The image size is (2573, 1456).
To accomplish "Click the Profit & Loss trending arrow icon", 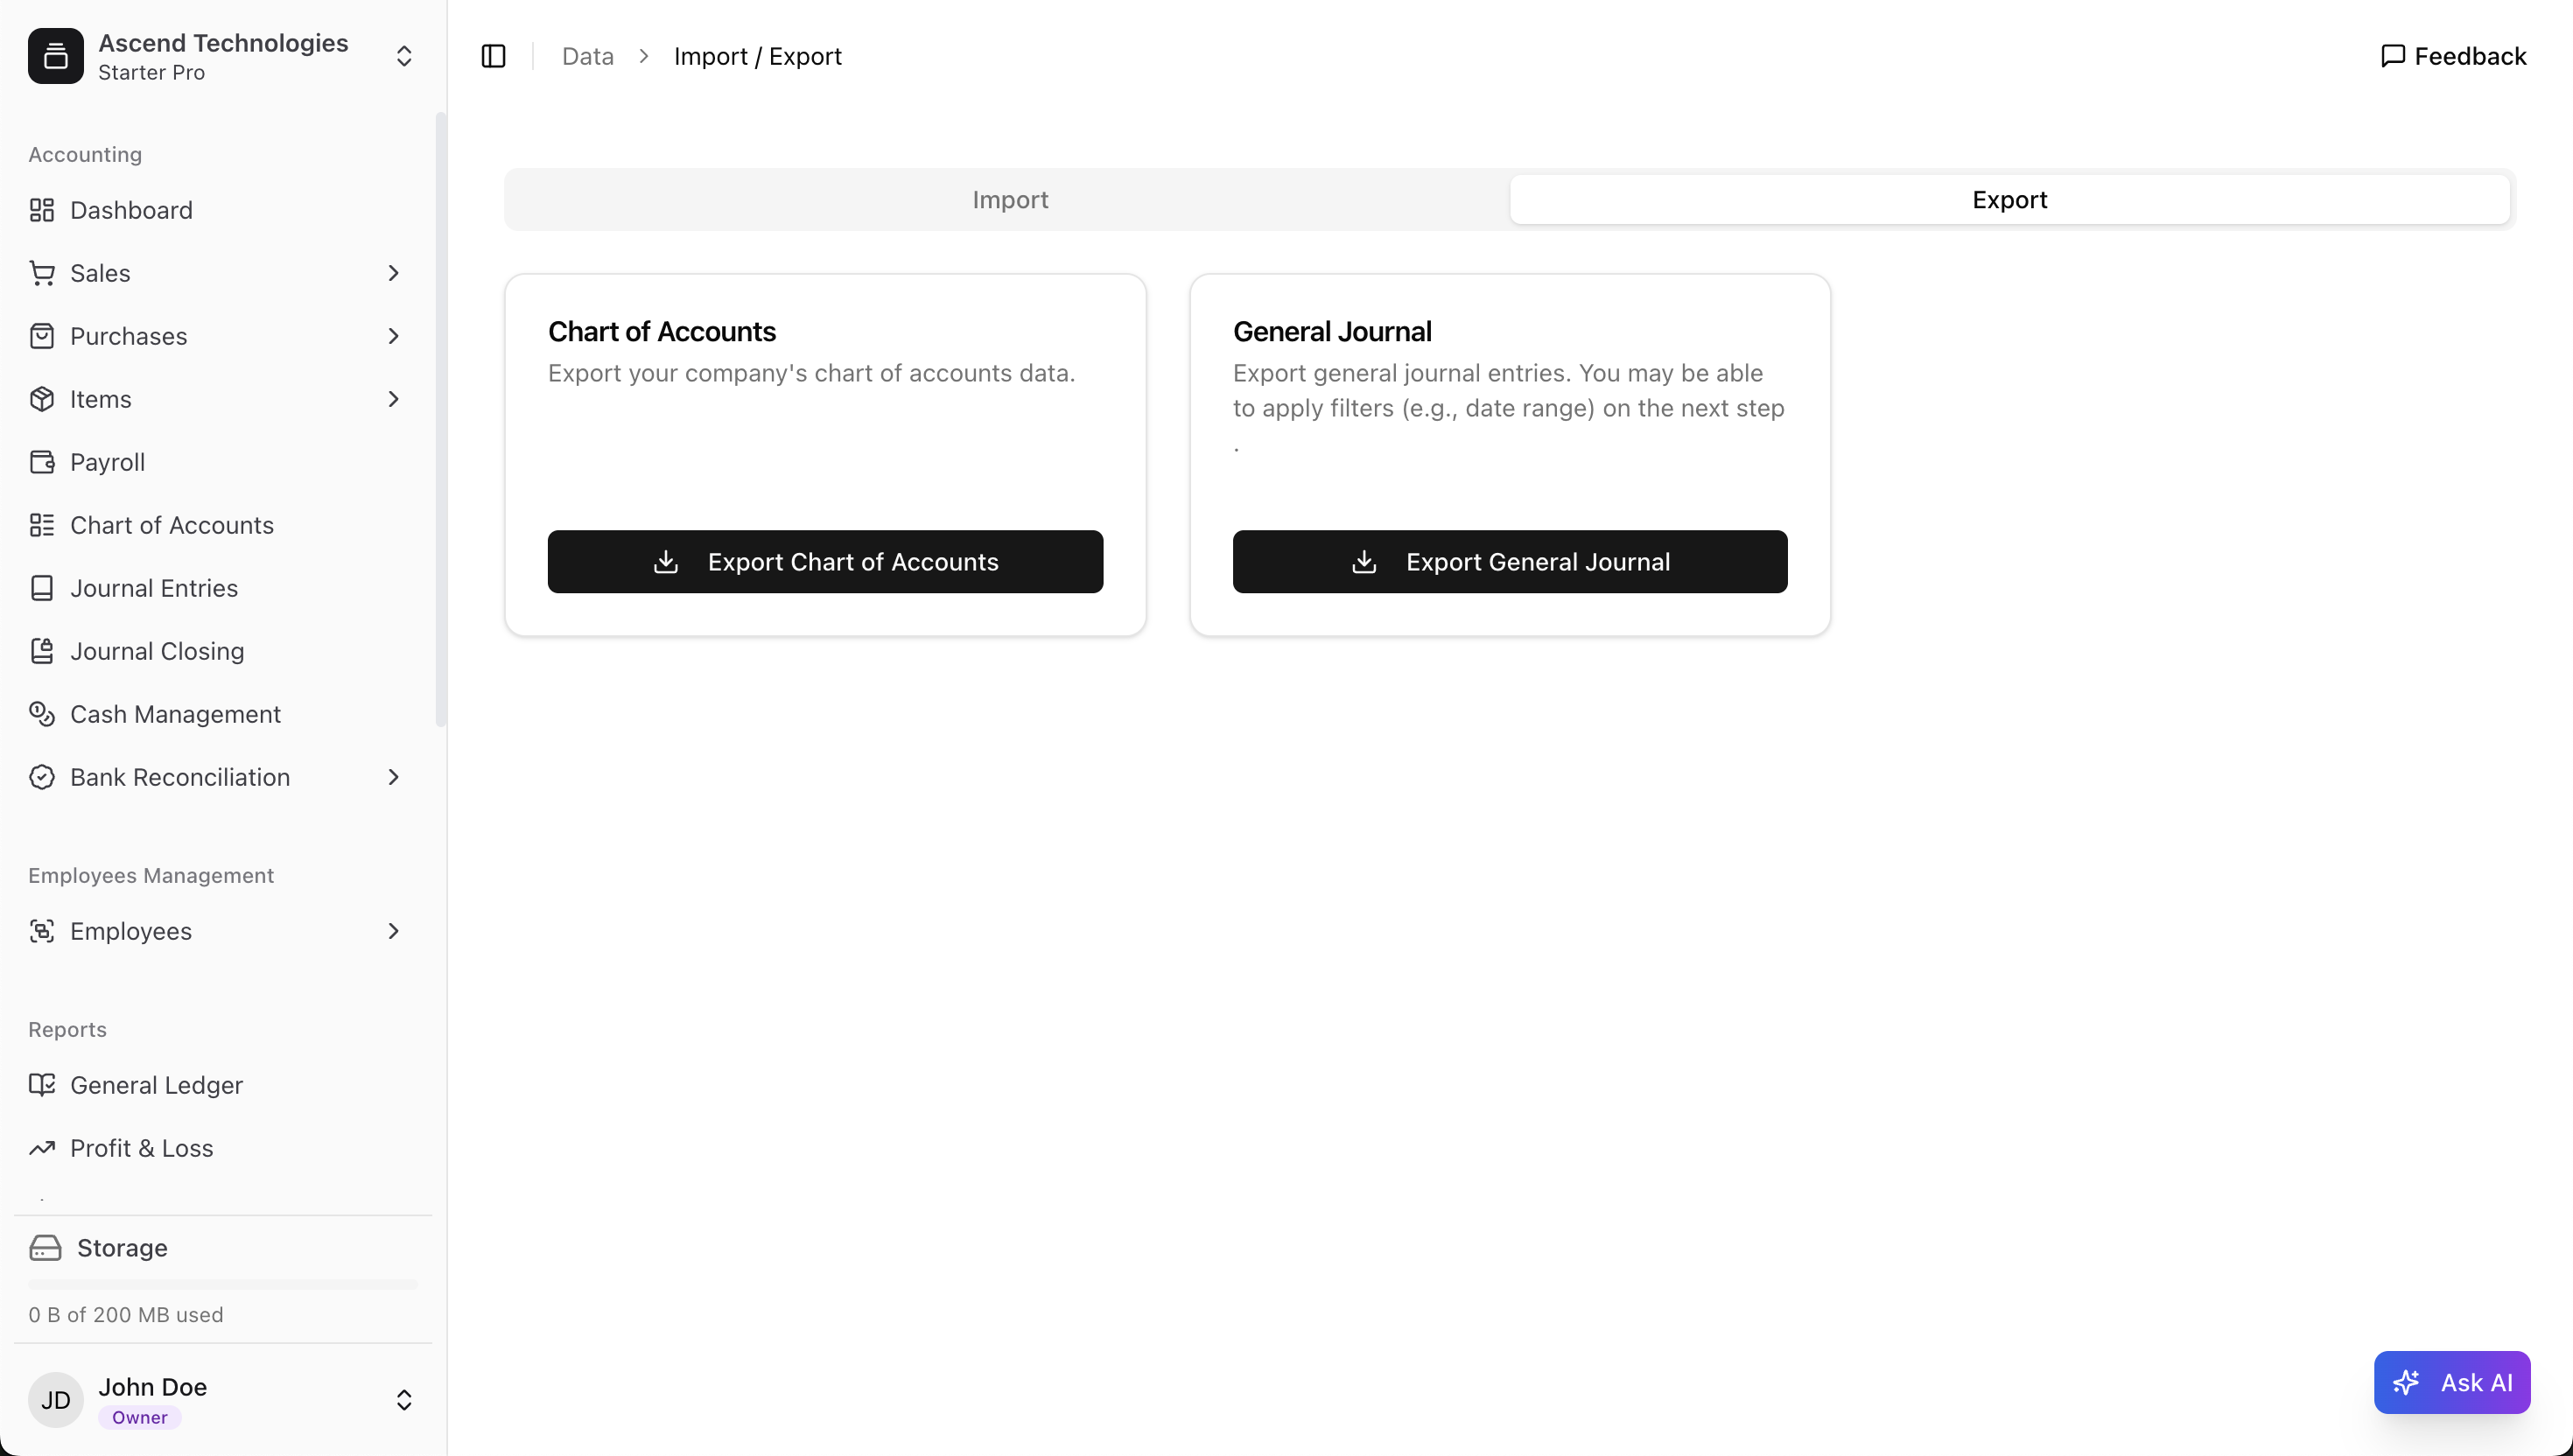I will coord(42,1148).
